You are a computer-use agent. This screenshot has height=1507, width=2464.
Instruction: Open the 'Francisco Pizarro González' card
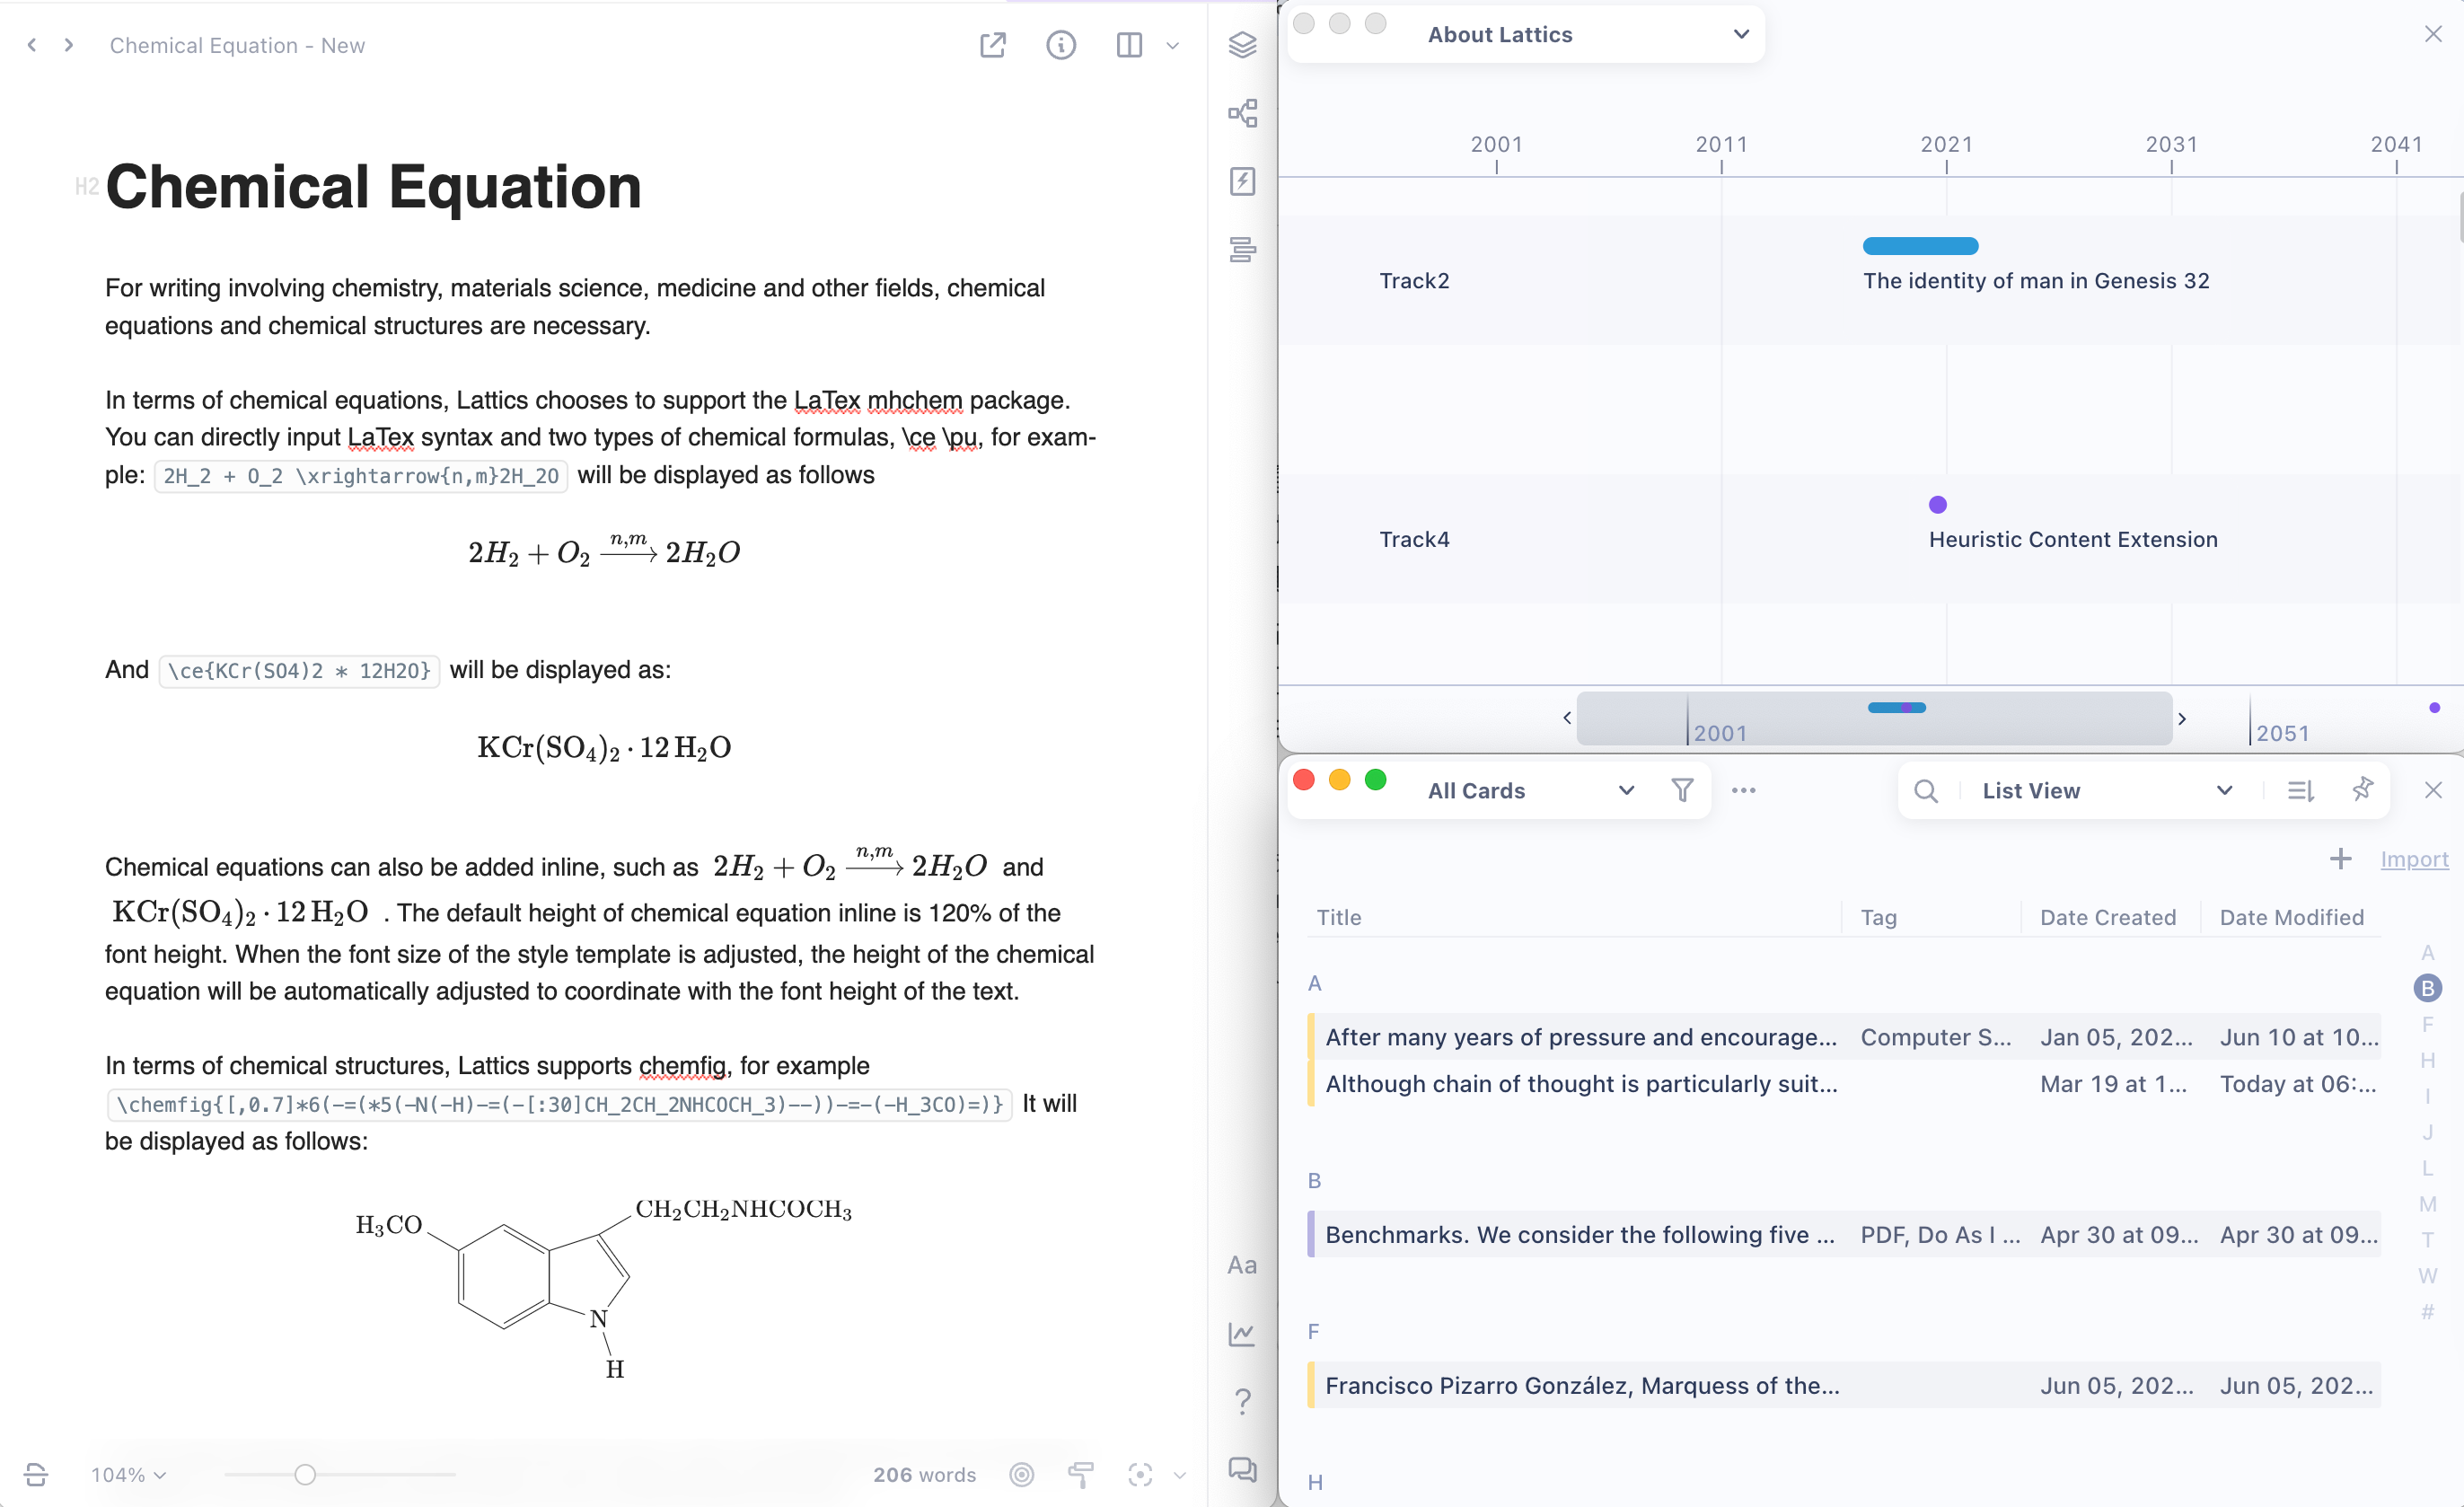(1844, 1385)
